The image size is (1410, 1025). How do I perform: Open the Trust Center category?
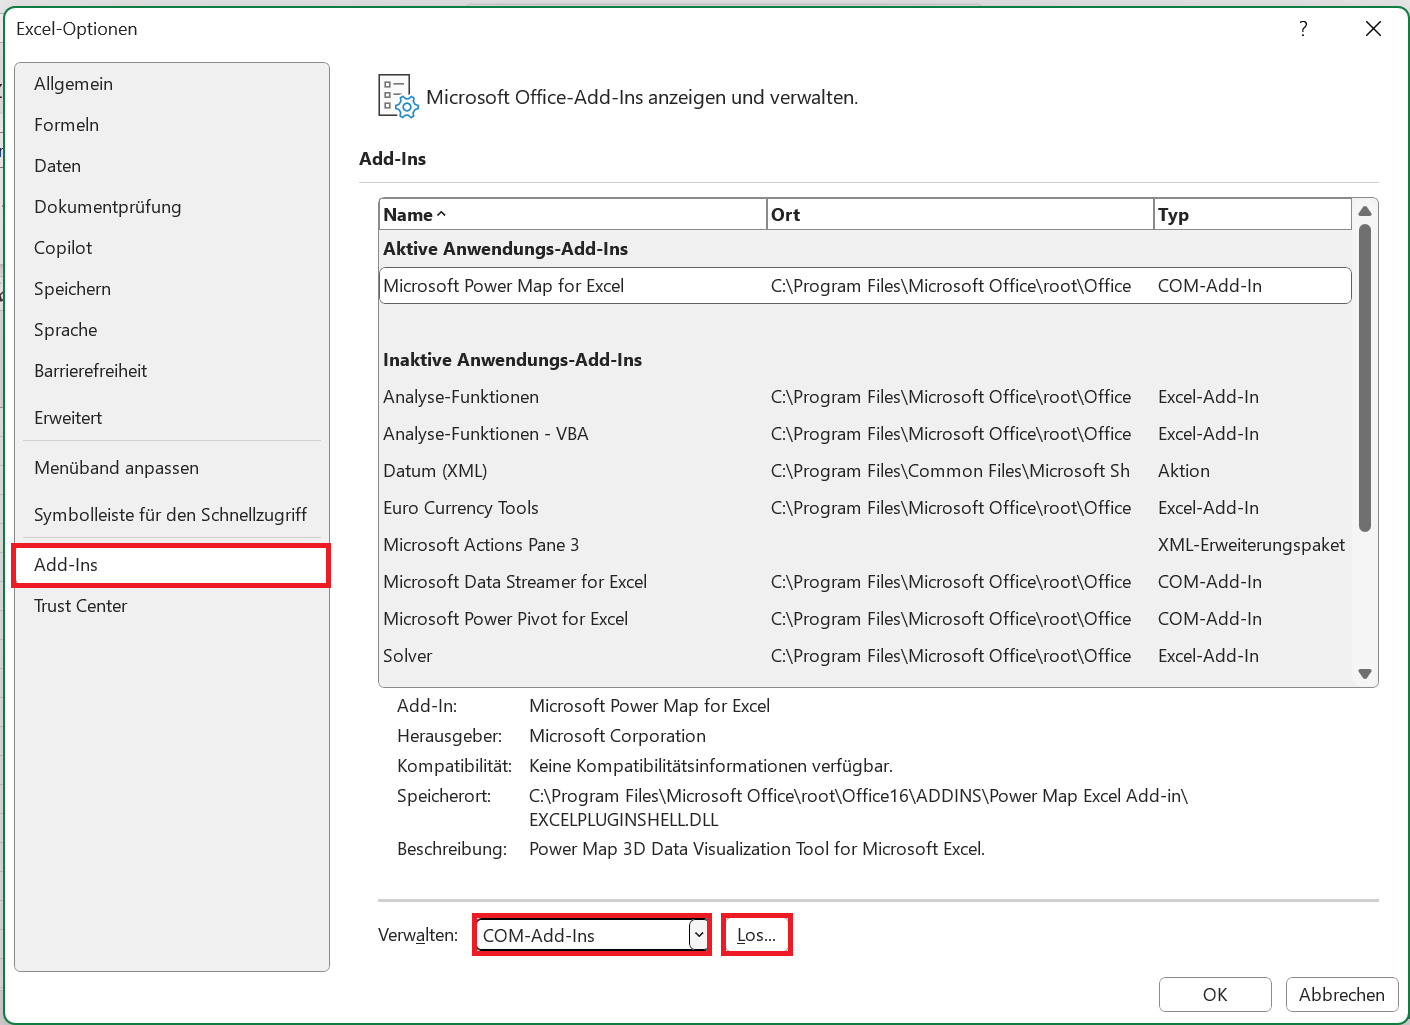click(172, 606)
